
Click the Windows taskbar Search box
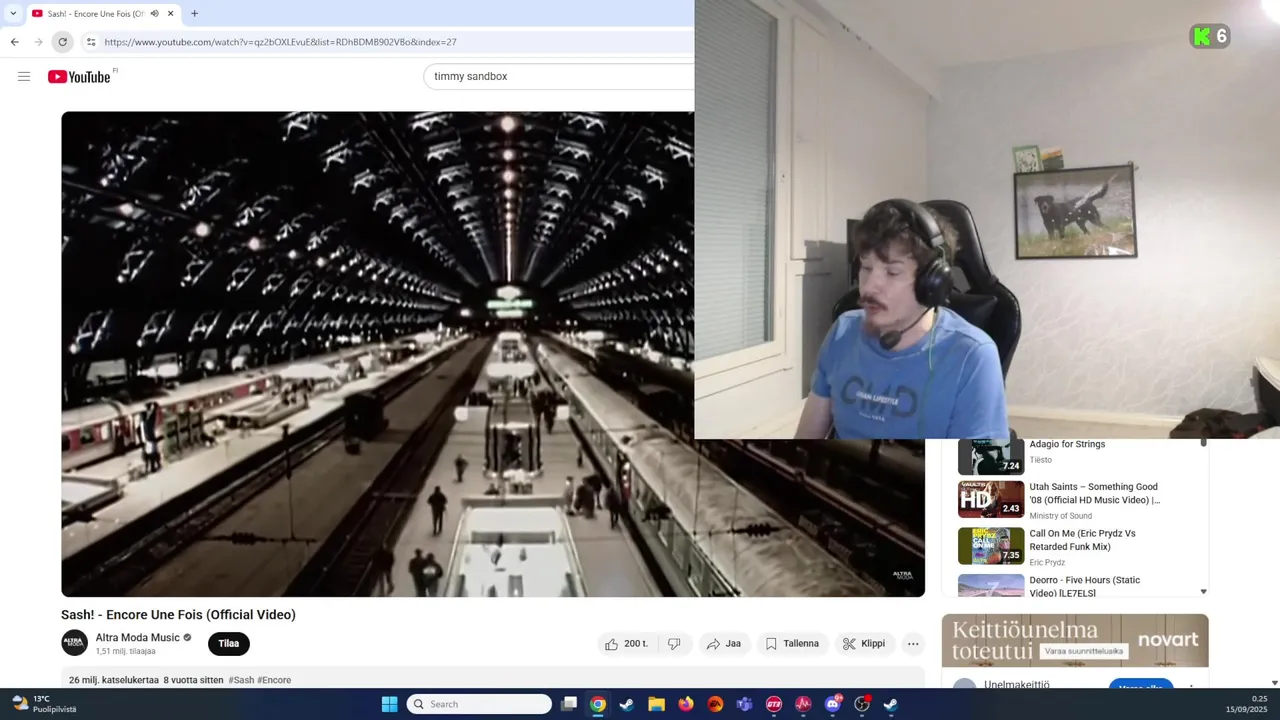pos(479,704)
